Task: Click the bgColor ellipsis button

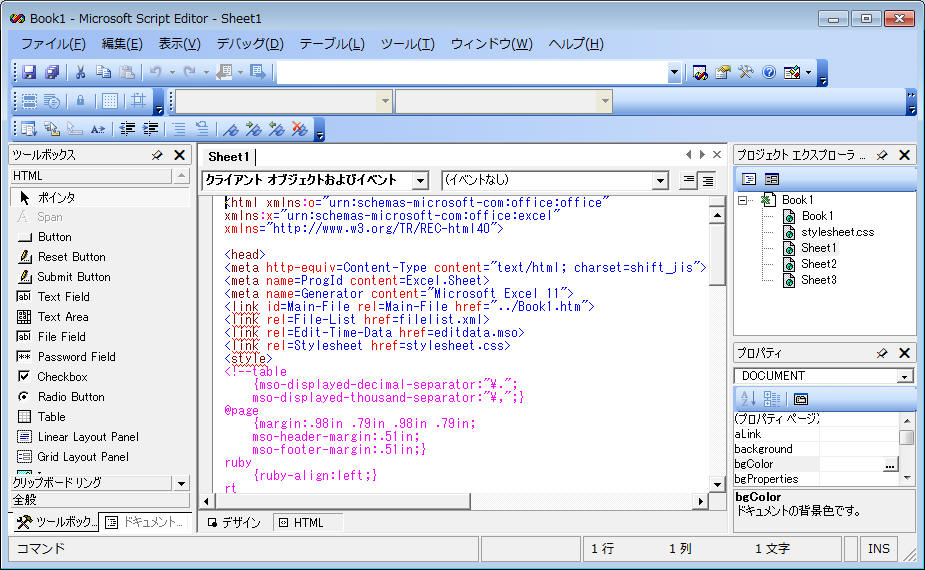Action: [889, 465]
